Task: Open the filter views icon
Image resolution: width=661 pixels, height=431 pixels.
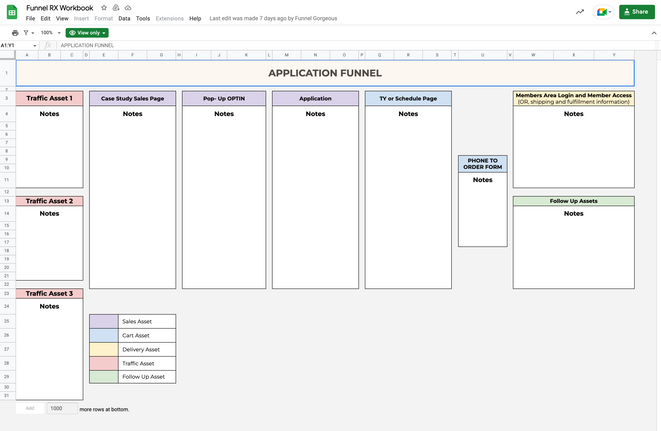Action: 28,33
